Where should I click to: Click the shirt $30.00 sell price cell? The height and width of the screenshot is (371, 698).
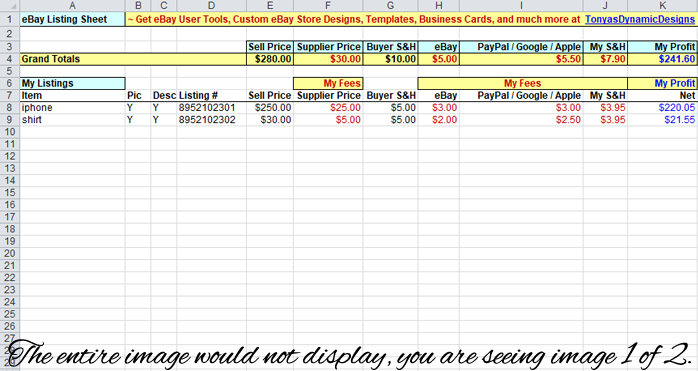click(x=270, y=120)
